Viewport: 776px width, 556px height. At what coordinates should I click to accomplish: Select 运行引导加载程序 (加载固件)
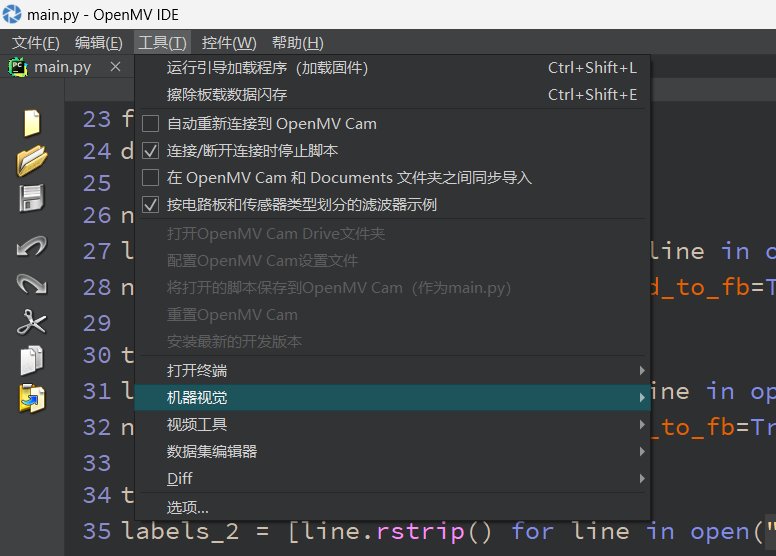(392, 68)
